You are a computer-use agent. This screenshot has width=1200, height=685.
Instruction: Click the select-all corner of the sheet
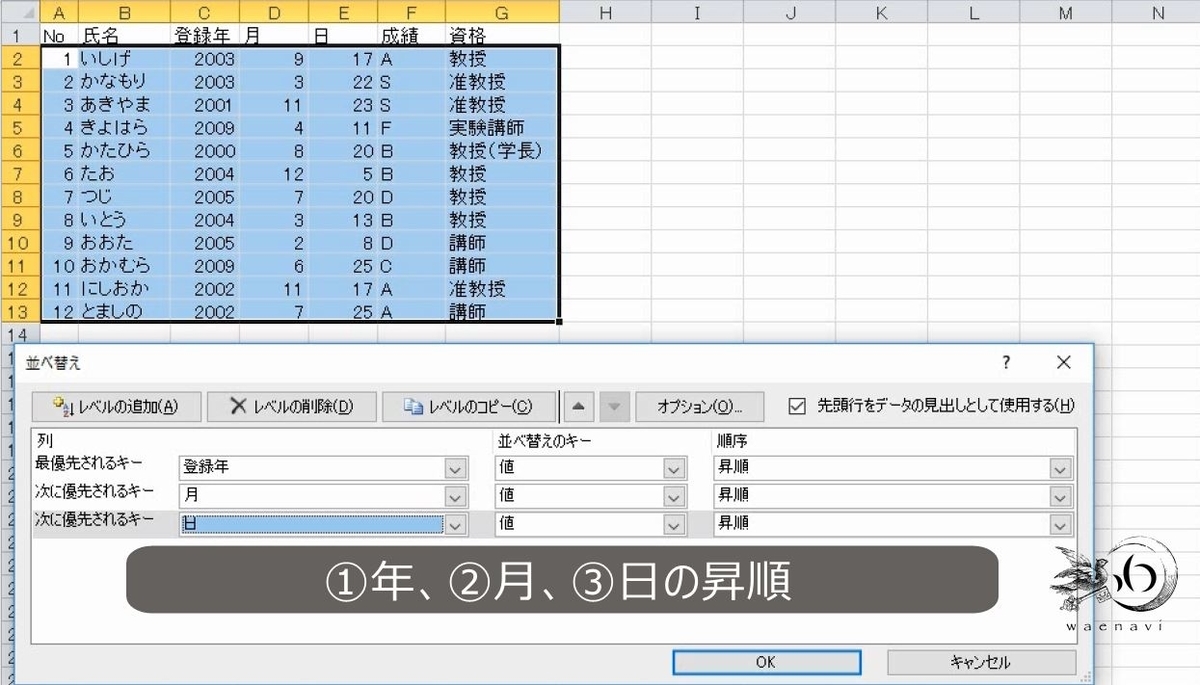tap(20, 12)
